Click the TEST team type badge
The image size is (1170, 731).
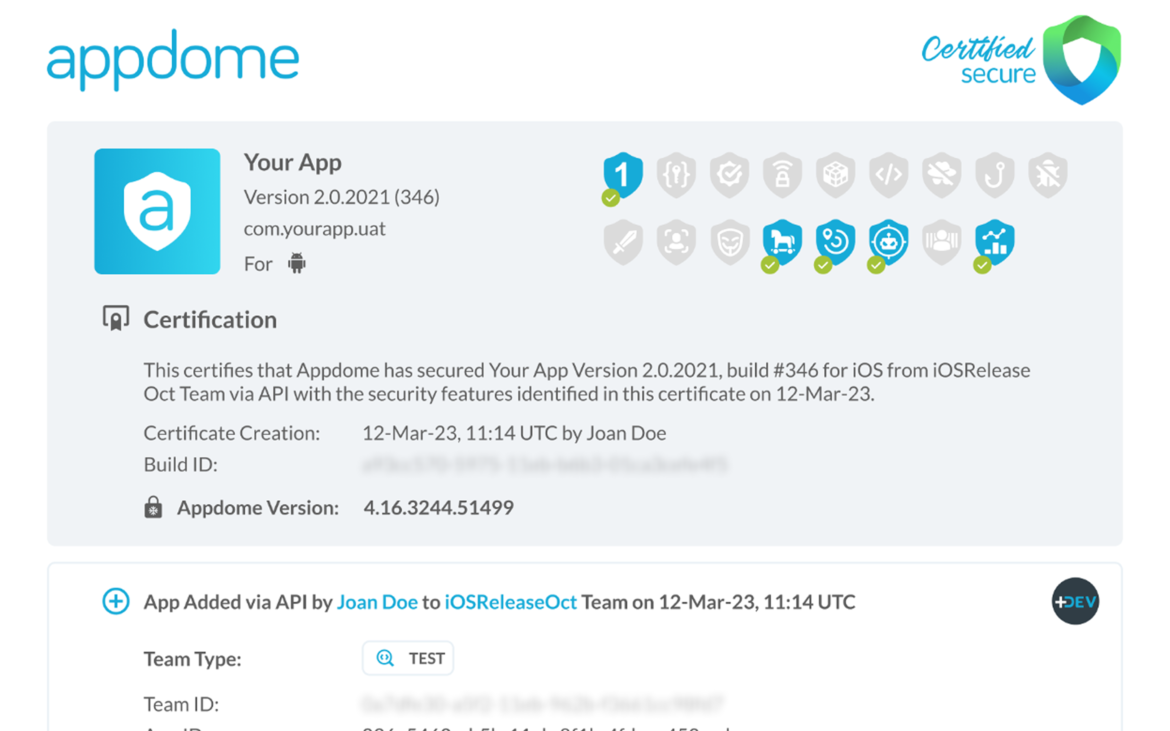click(x=407, y=658)
